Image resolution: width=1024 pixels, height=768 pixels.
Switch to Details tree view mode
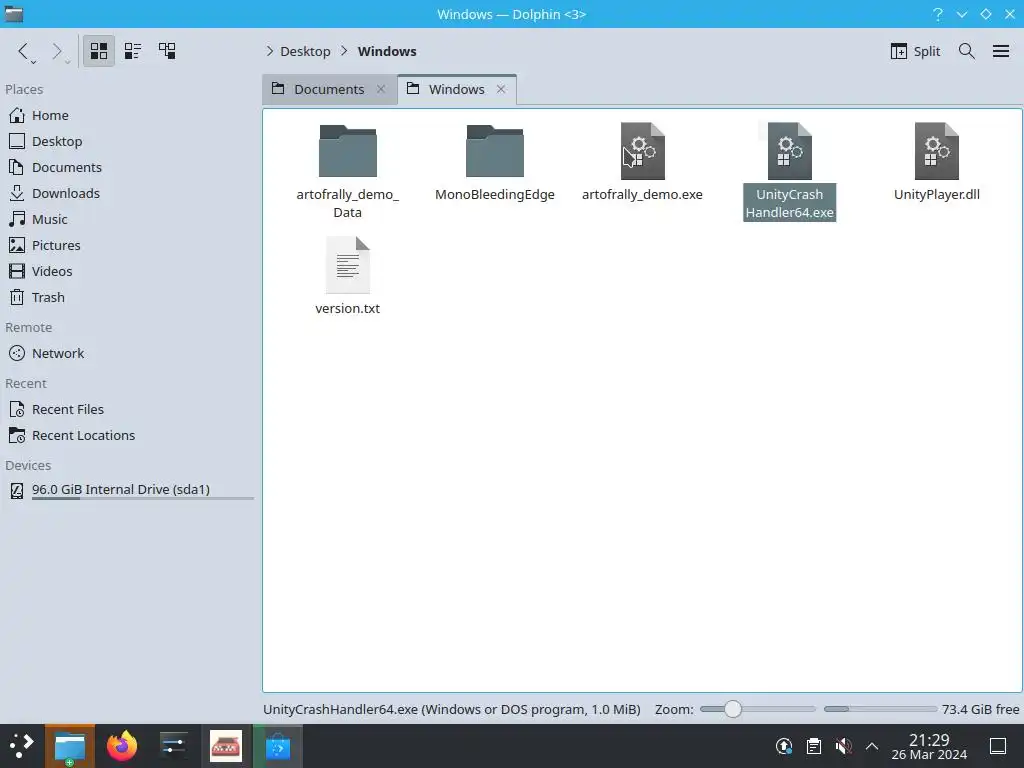[x=167, y=51]
